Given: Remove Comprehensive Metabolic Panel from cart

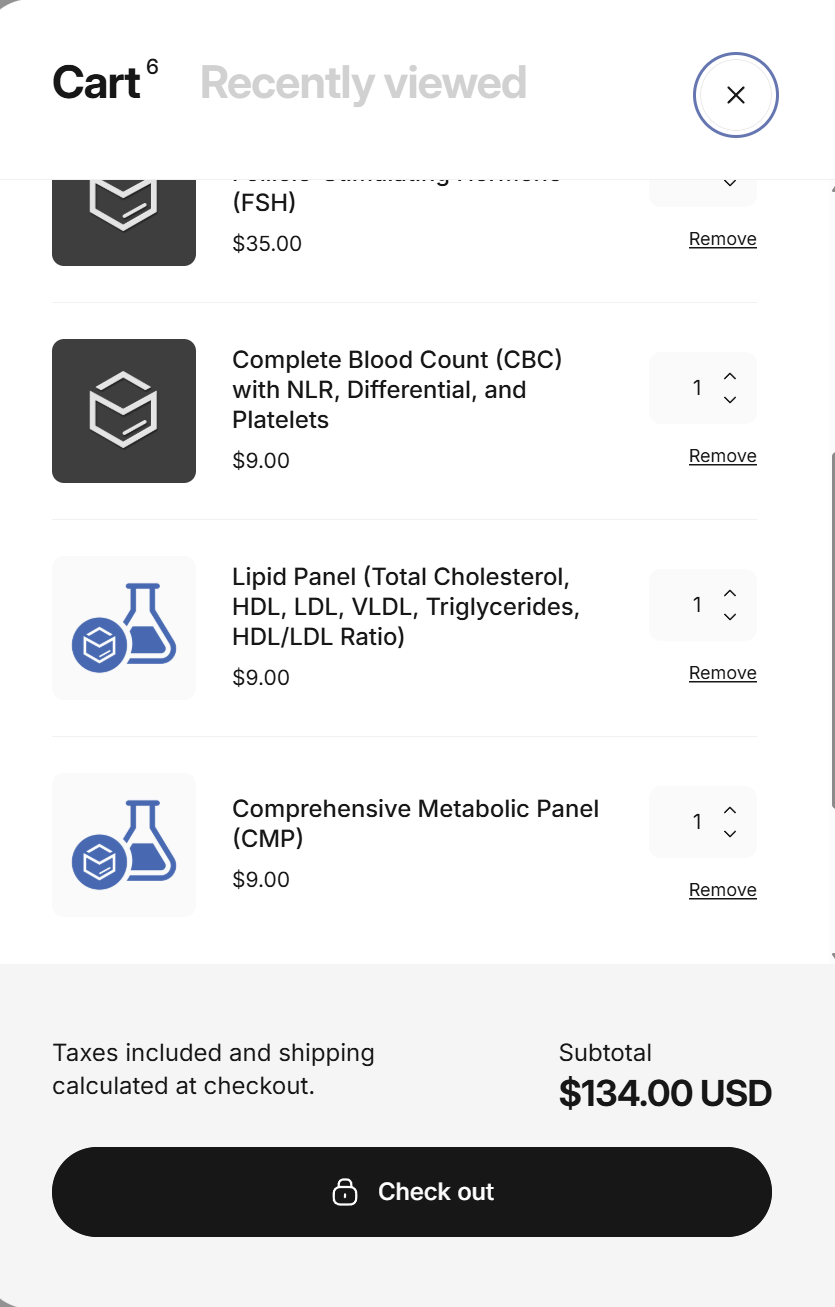Looking at the screenshot, I should tap(722, 890).
